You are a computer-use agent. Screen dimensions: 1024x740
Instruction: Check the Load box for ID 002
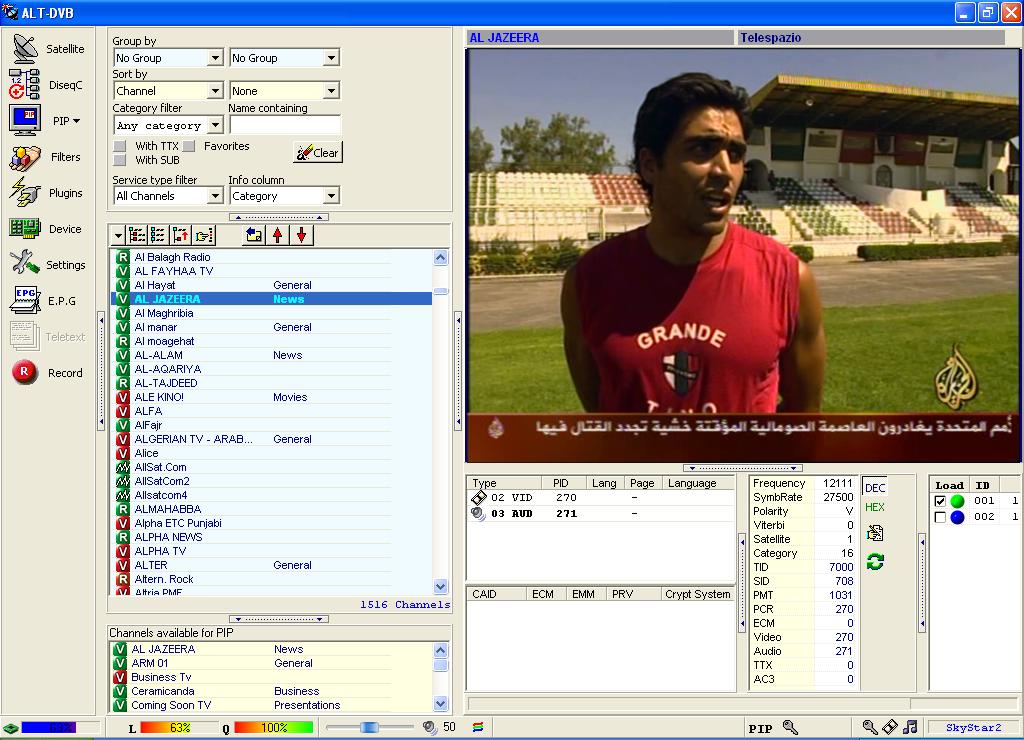(940, 517)
